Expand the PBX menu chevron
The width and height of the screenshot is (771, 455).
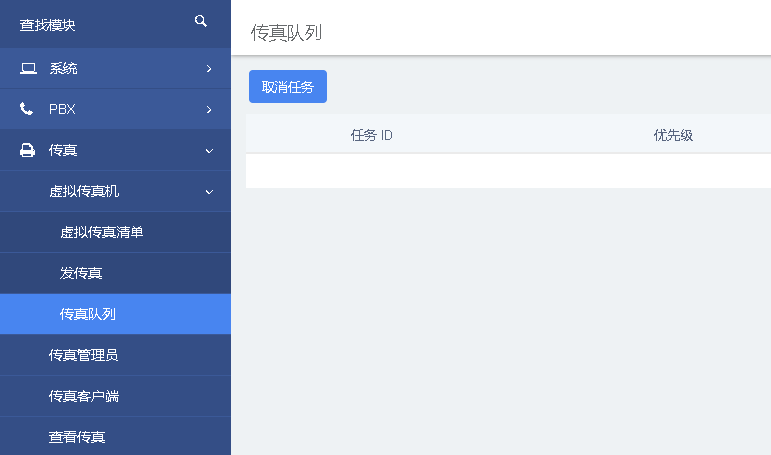(x=209, y=109)
